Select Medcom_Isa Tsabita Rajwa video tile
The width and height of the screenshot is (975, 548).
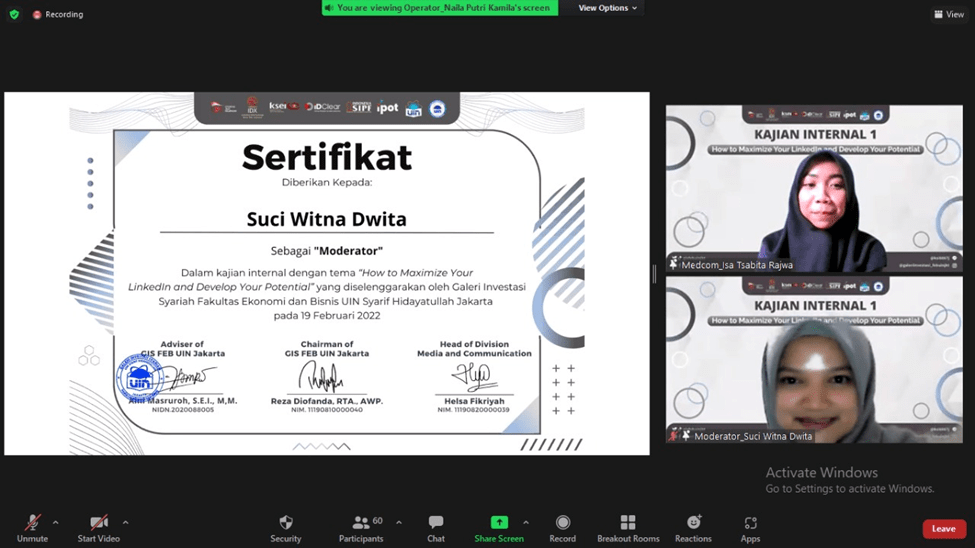[814, 188]
